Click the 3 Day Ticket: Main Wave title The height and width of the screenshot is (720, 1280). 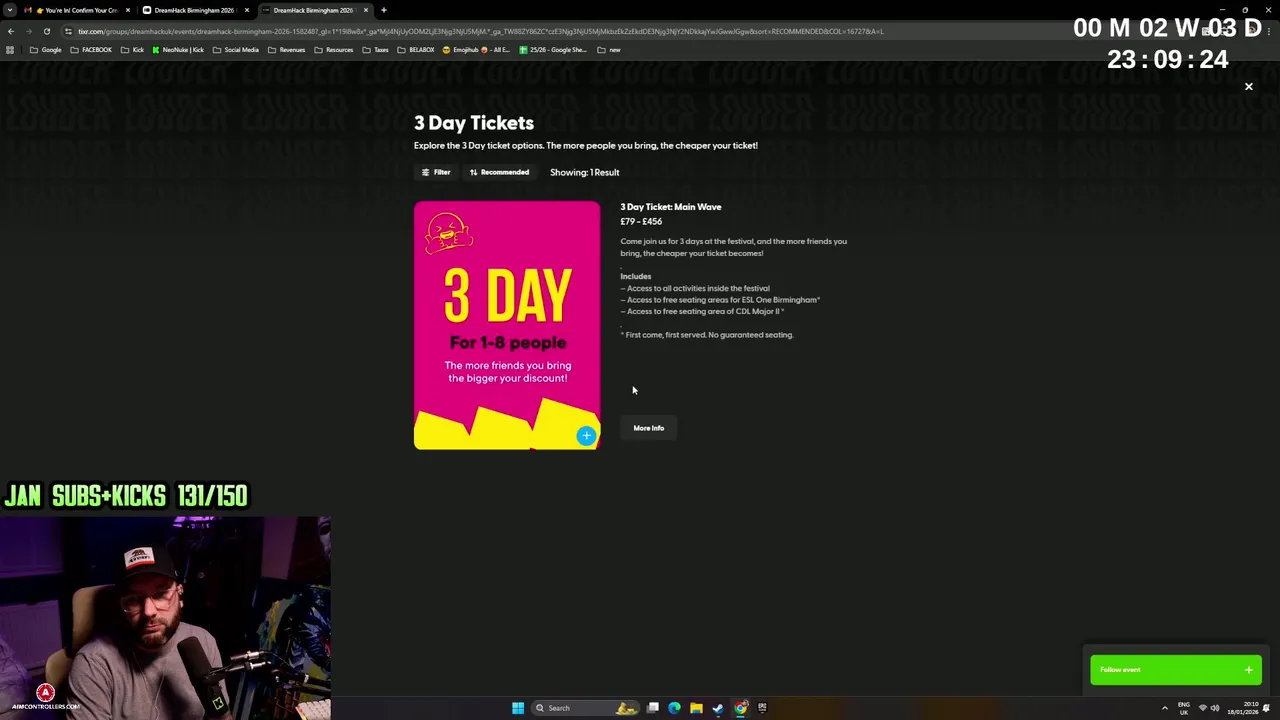tap(670, 207)
